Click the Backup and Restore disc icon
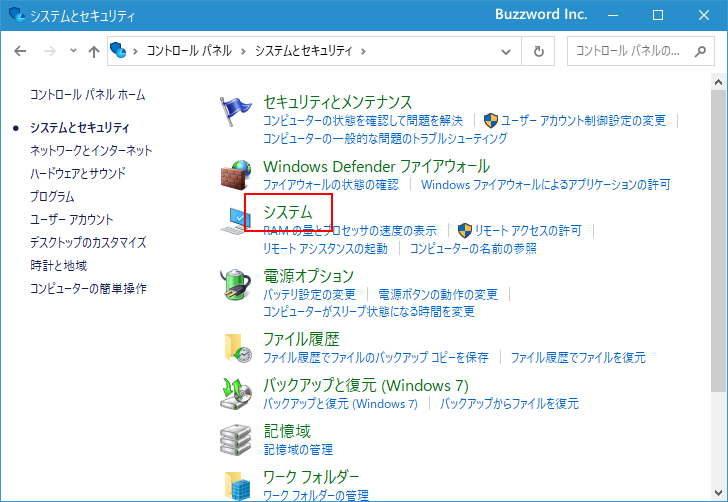This screenshot has height=502, width=728. point(236,394)
